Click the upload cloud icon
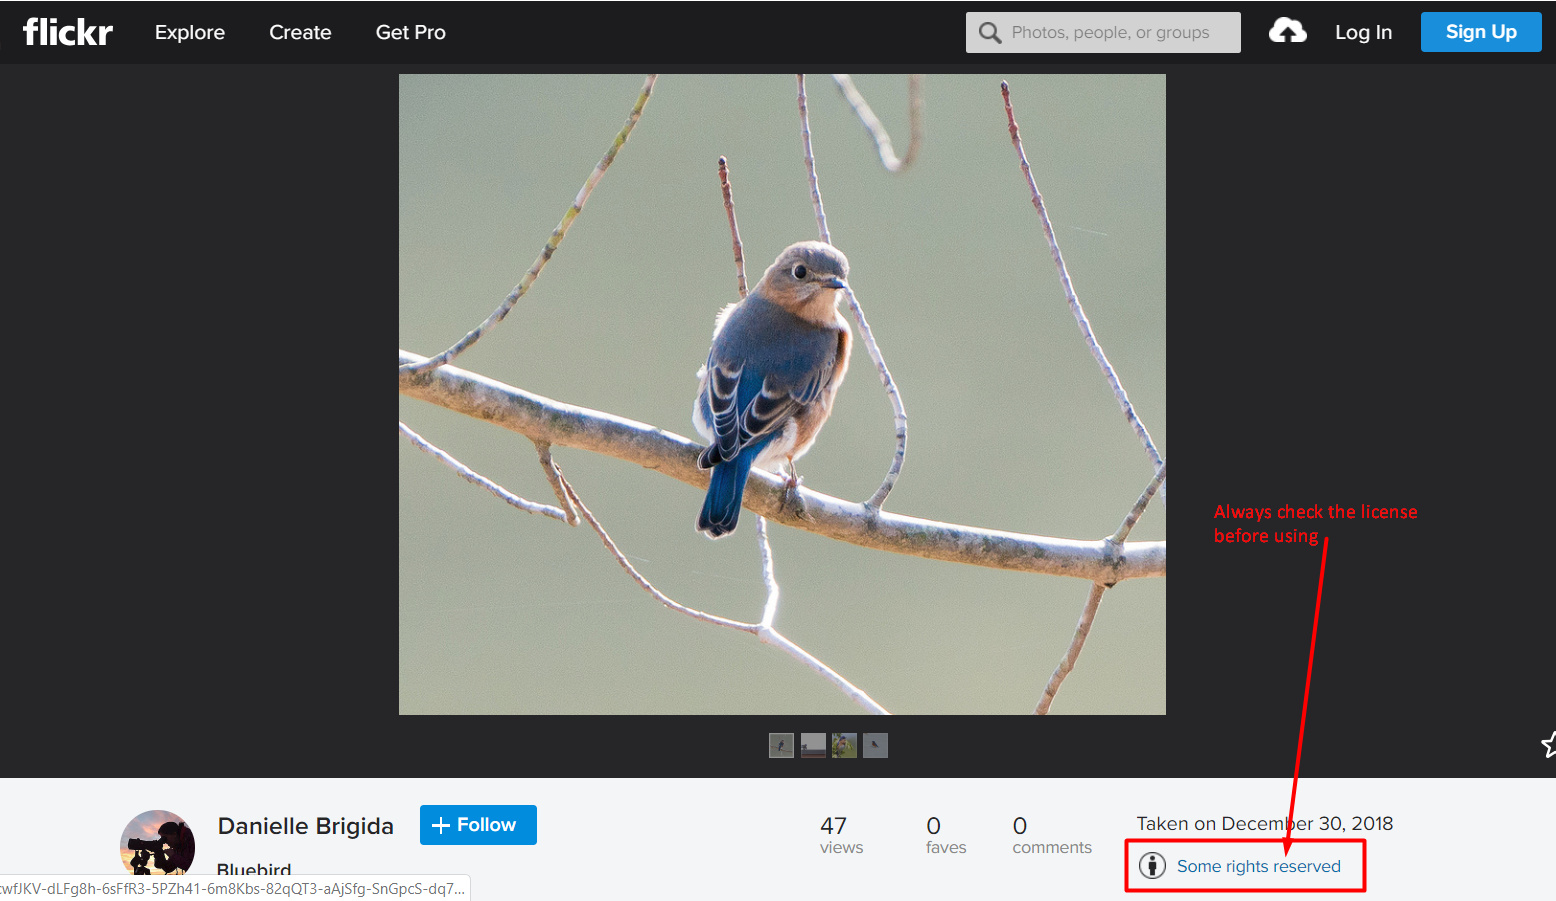Image resolution: width=1556 pixels, height=901 pixels. click(1287, 32)
